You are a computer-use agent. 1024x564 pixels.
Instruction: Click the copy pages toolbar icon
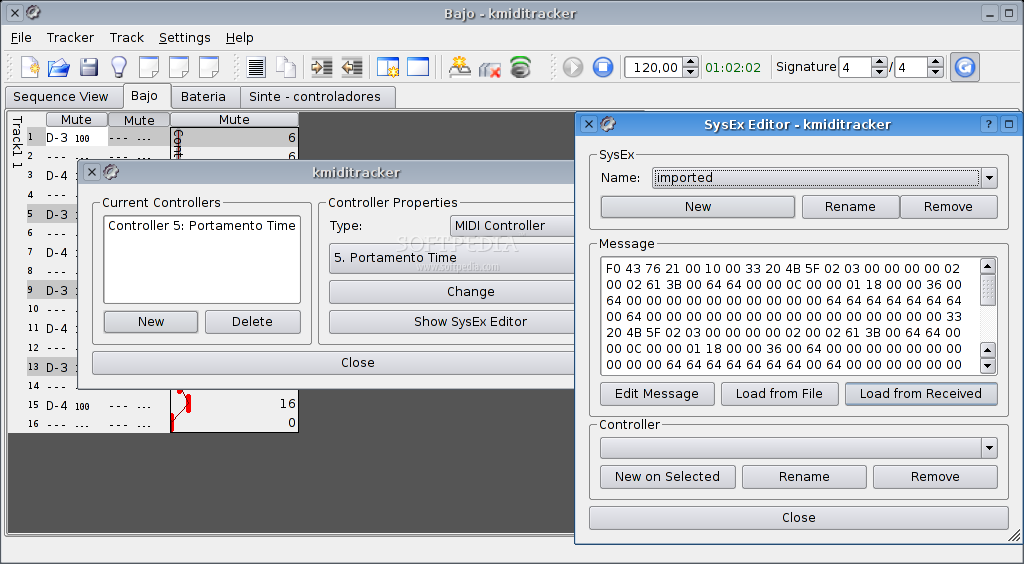(x=285, y=67)
